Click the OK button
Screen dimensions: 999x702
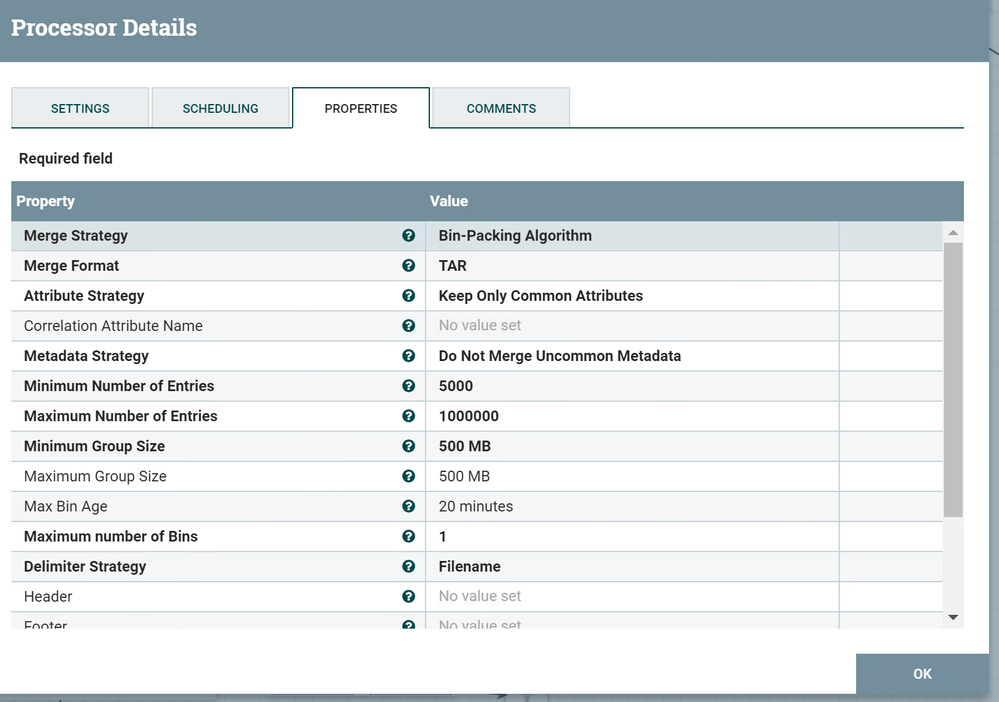tap(922, 674)
